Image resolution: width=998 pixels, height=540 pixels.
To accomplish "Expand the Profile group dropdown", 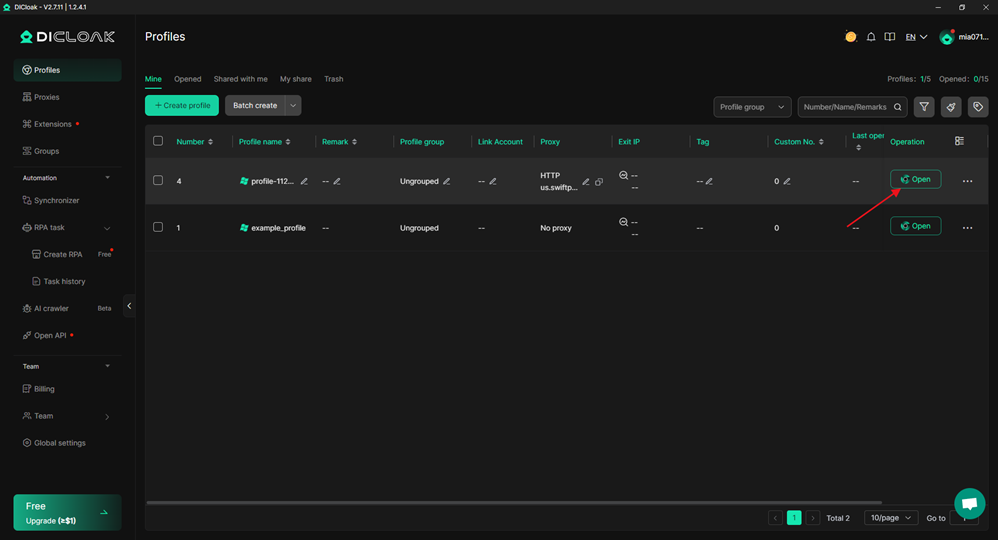I will click(x=752, y=107).
